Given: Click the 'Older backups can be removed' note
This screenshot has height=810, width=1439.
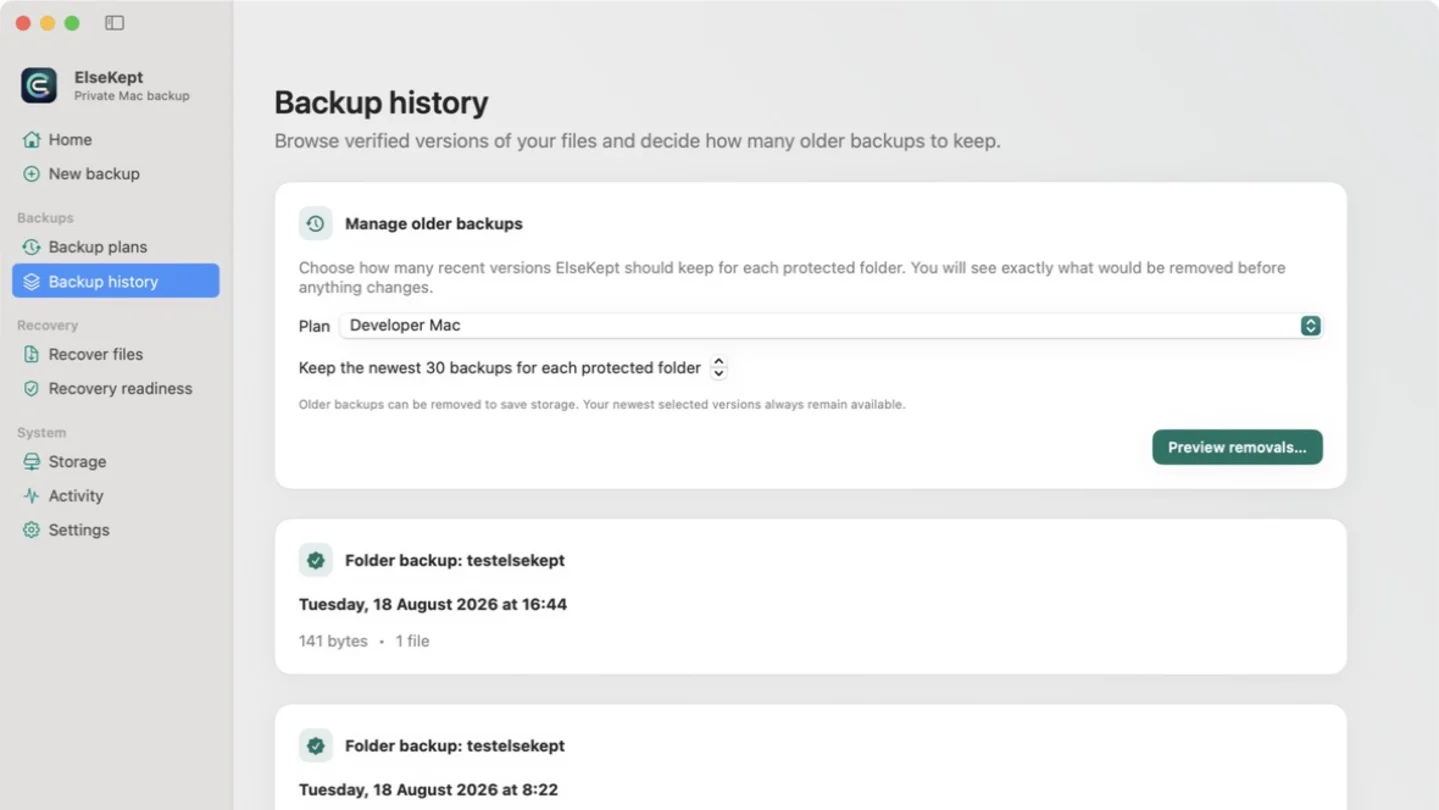Looking at the screenshot, I should pyautogui.click(x=602, y=405).
